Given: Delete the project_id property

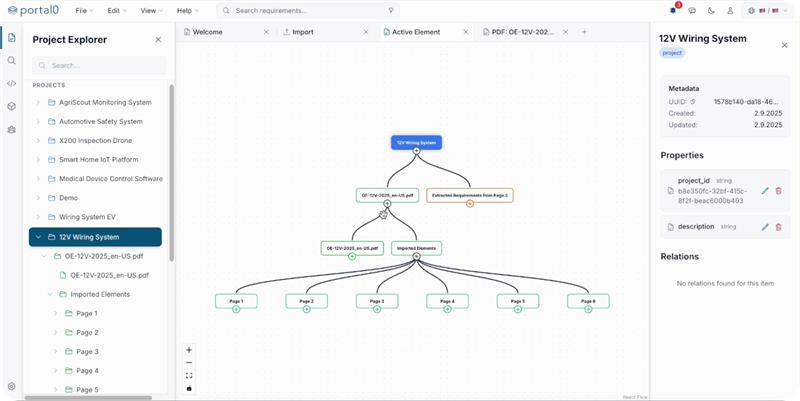Looking at the screenshot, I should coord(779,191).
